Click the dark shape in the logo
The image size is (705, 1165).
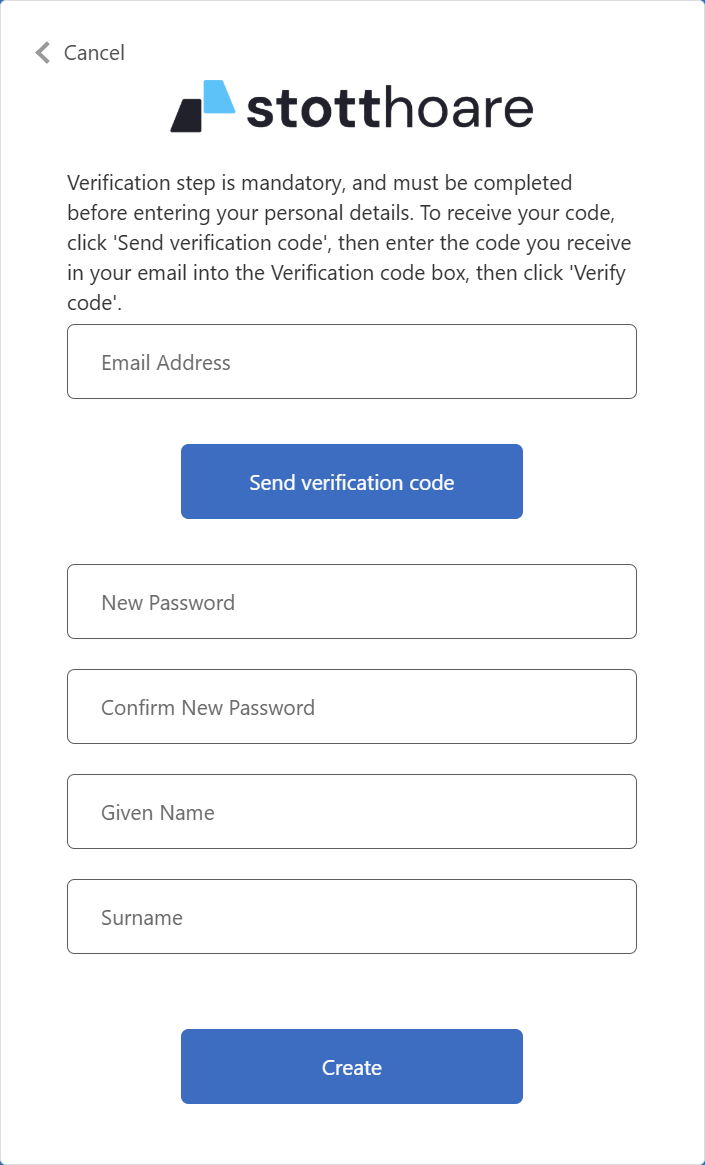pyautogui.click(x=187, y=116)
